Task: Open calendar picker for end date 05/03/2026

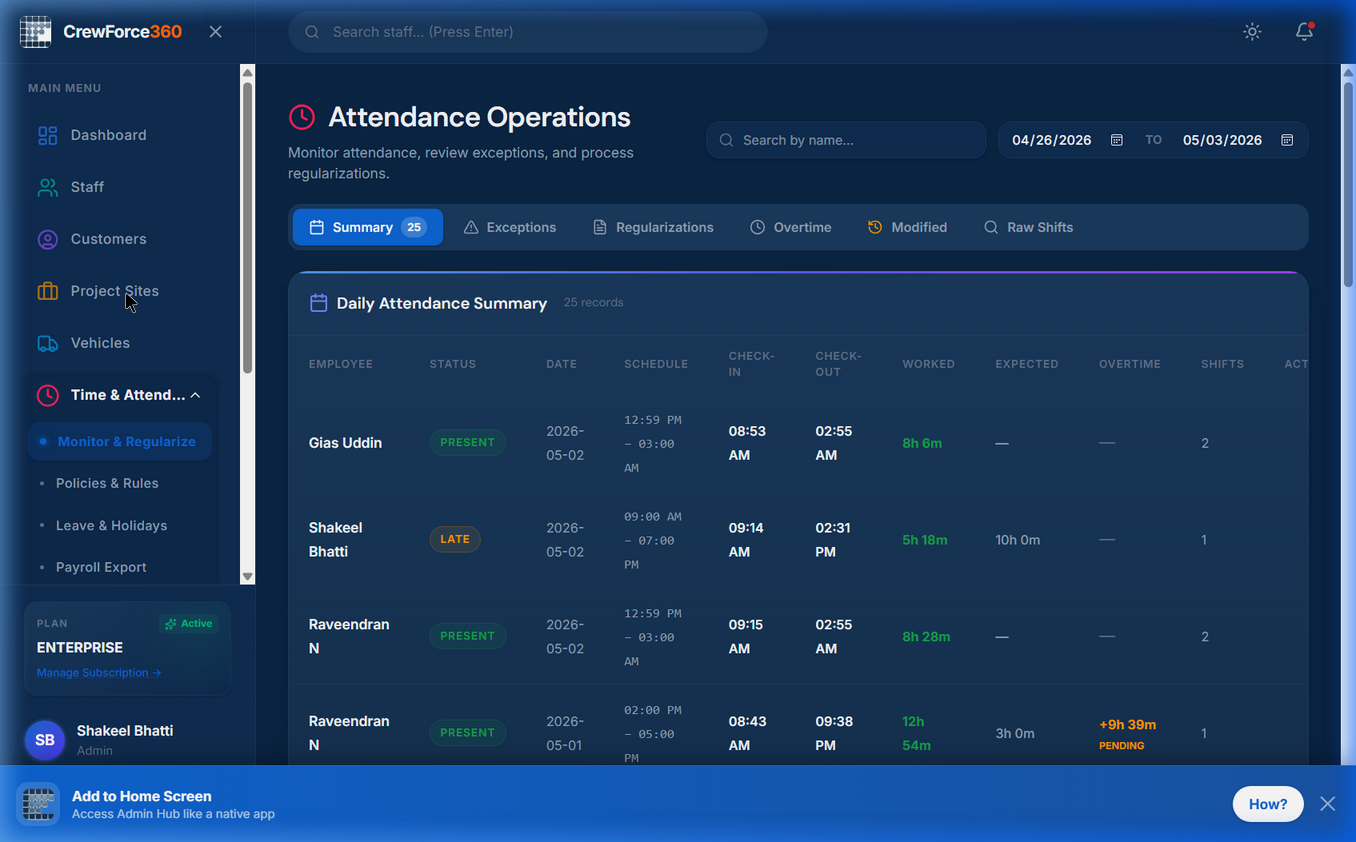Action: pos(1287,140)
